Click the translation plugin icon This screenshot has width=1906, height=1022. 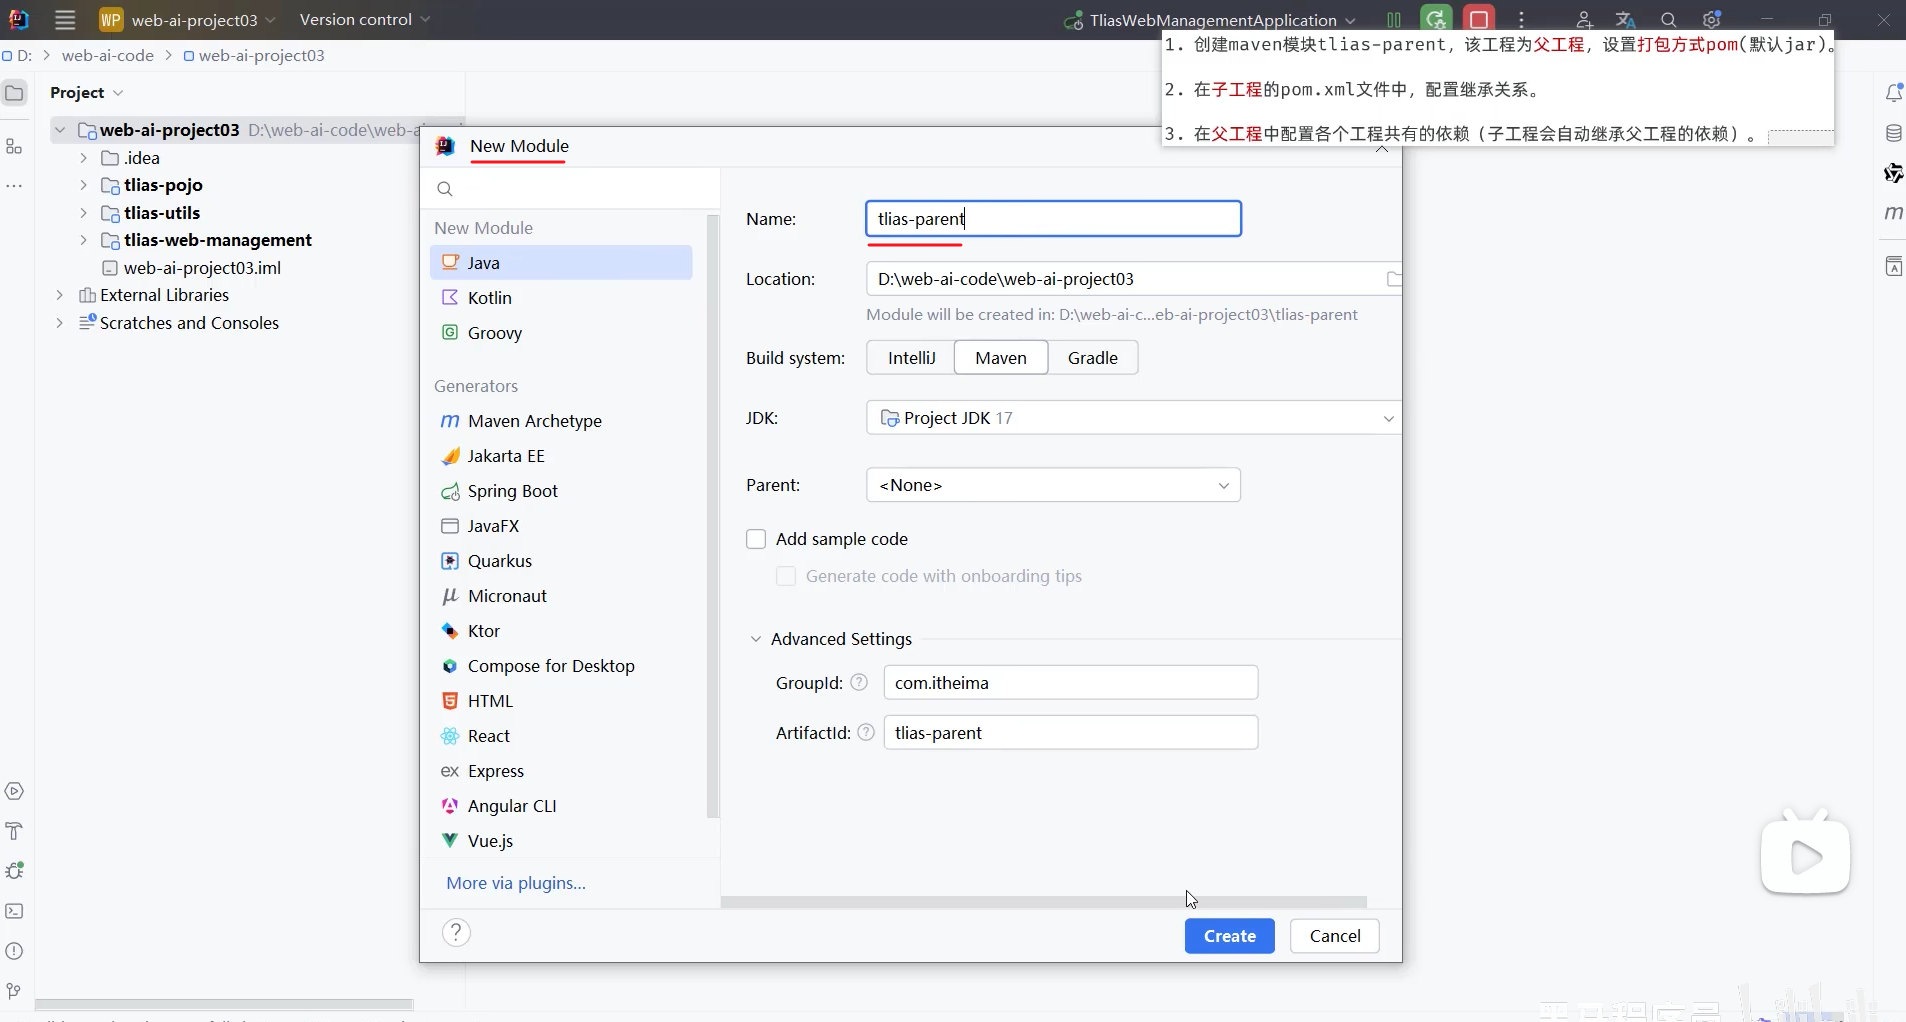pos(1625,20)
